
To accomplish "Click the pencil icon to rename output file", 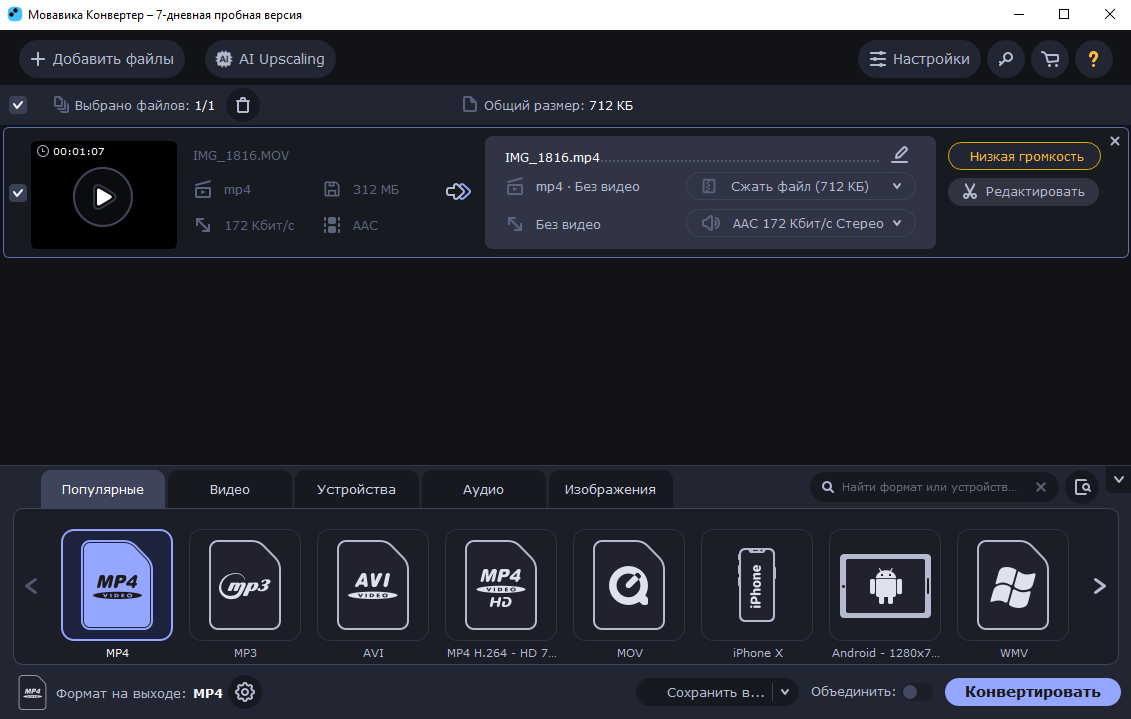I will pos(900,155).
